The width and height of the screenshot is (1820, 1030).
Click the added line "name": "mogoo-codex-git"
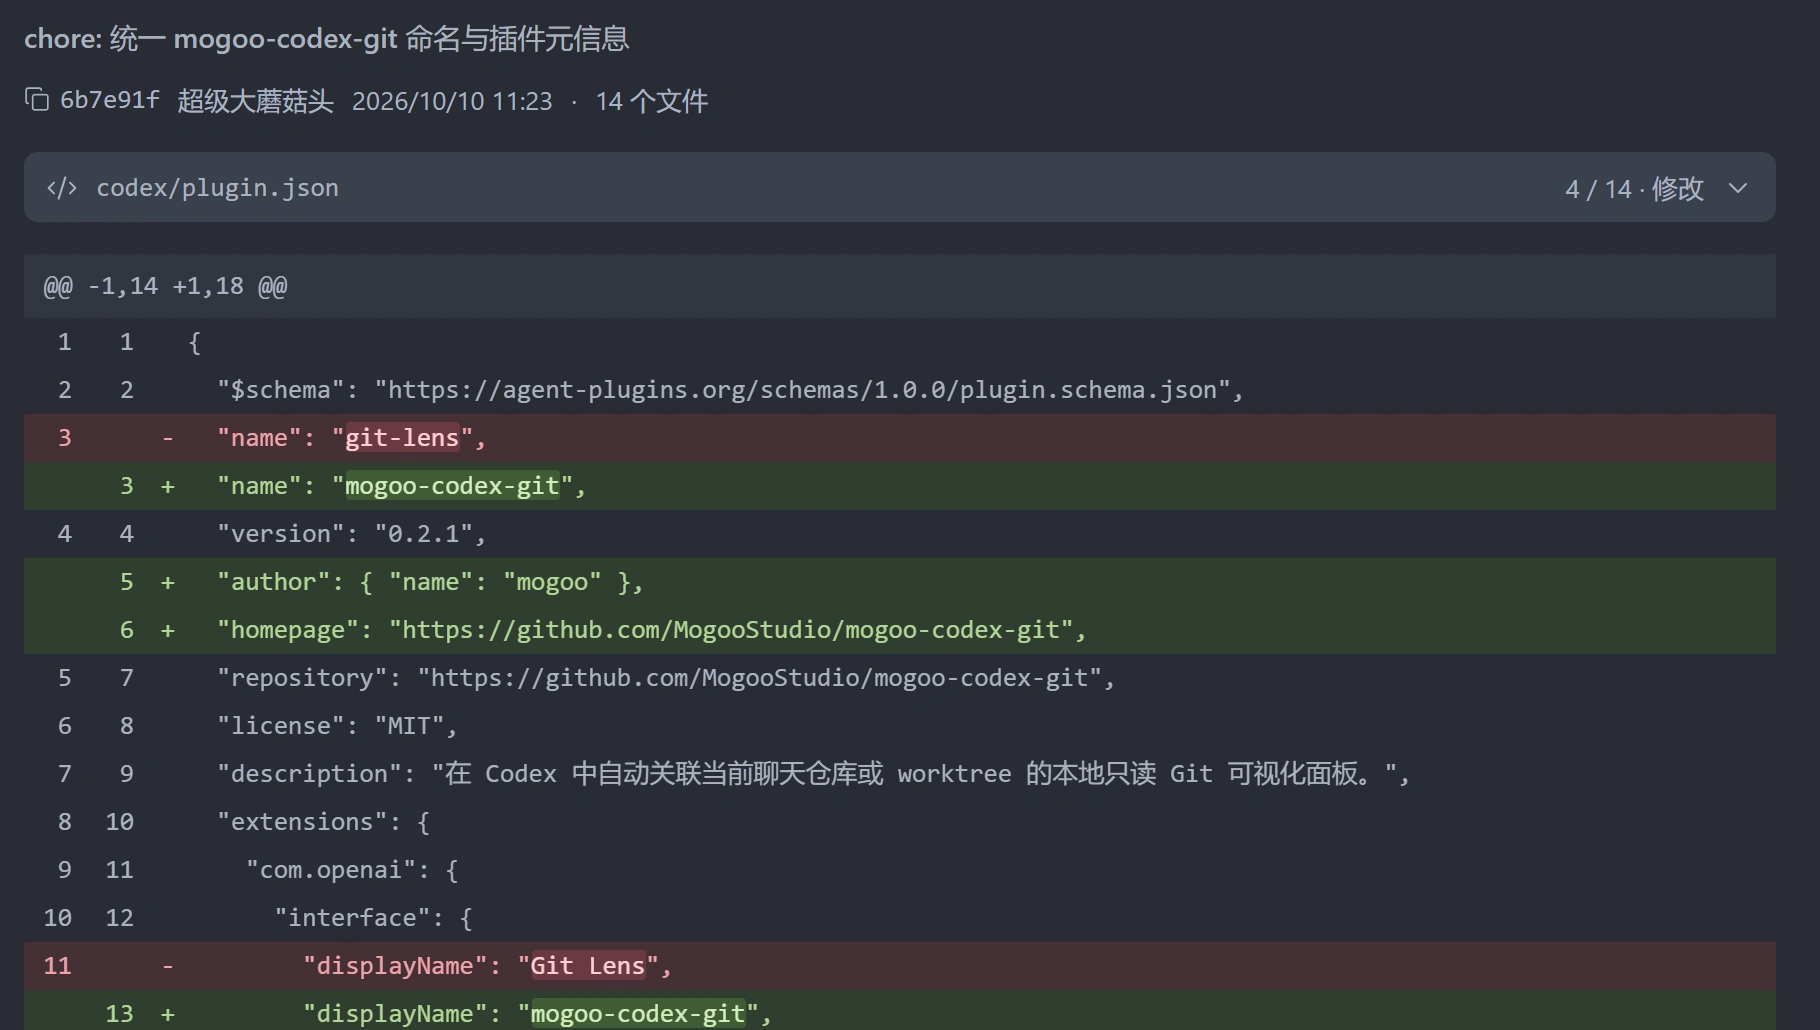point(900,486)
